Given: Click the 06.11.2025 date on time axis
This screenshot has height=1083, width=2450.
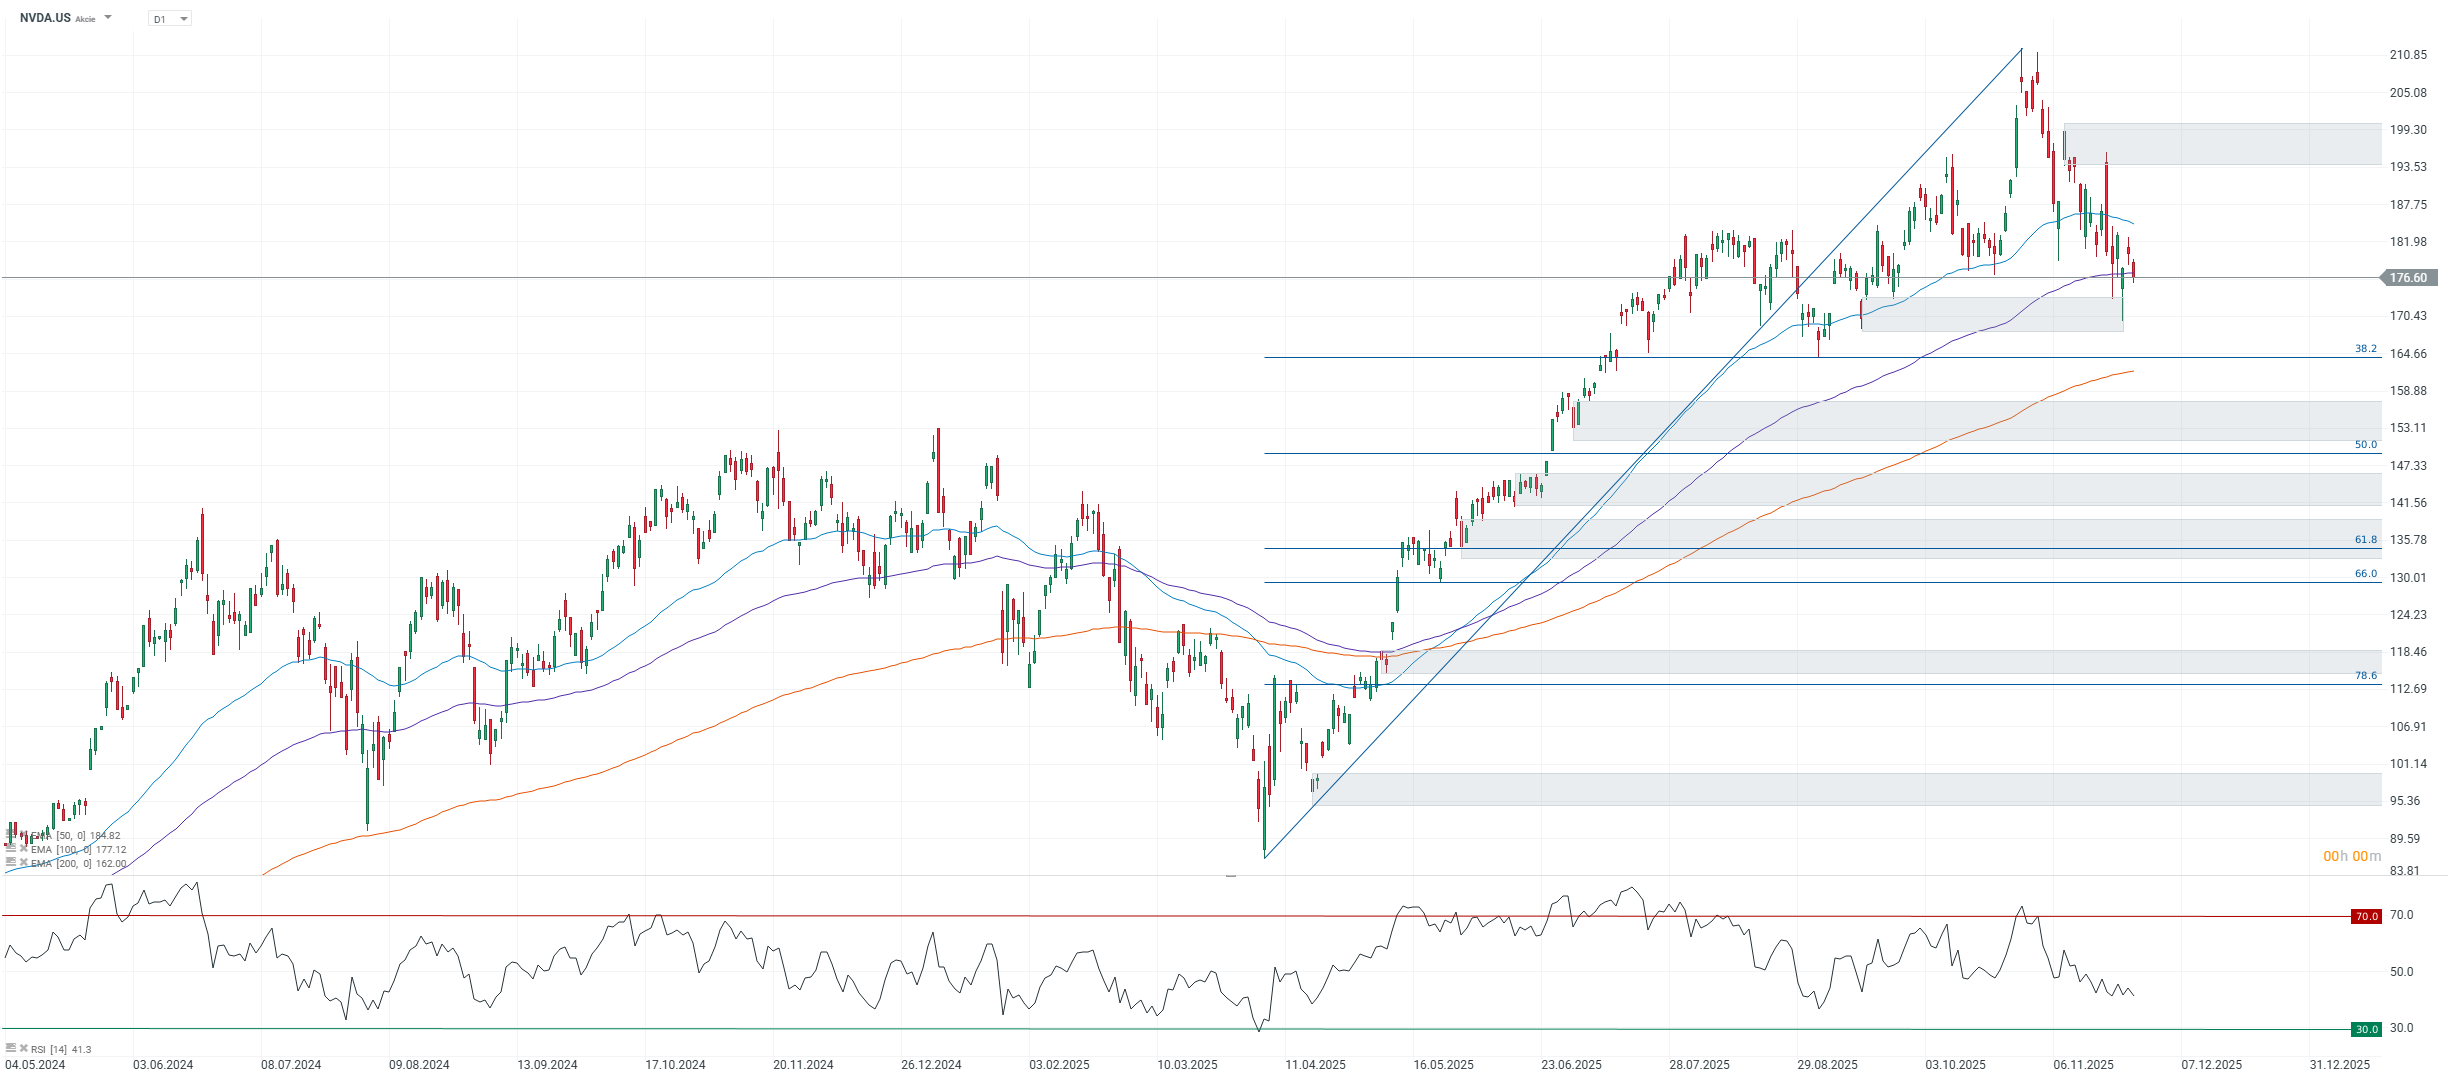Looking at the screenshot, I should coord(2083,1064).
